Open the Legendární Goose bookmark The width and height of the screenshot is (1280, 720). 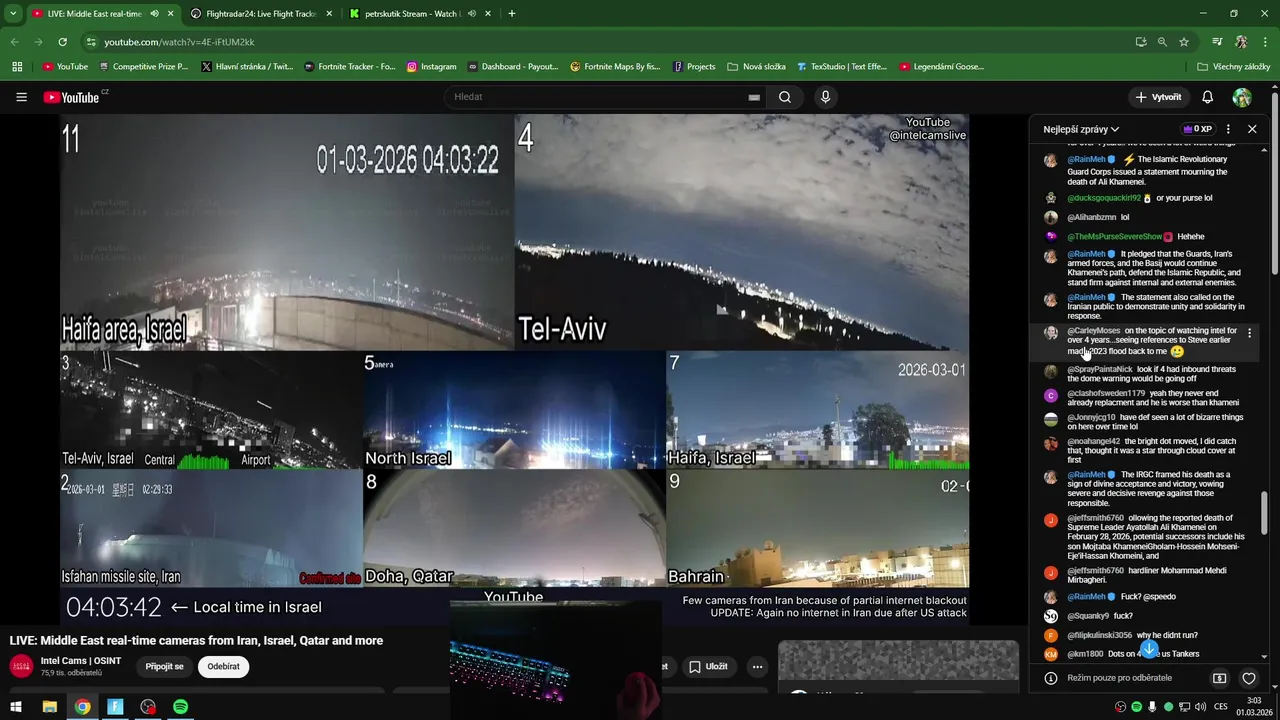[941, 67]
